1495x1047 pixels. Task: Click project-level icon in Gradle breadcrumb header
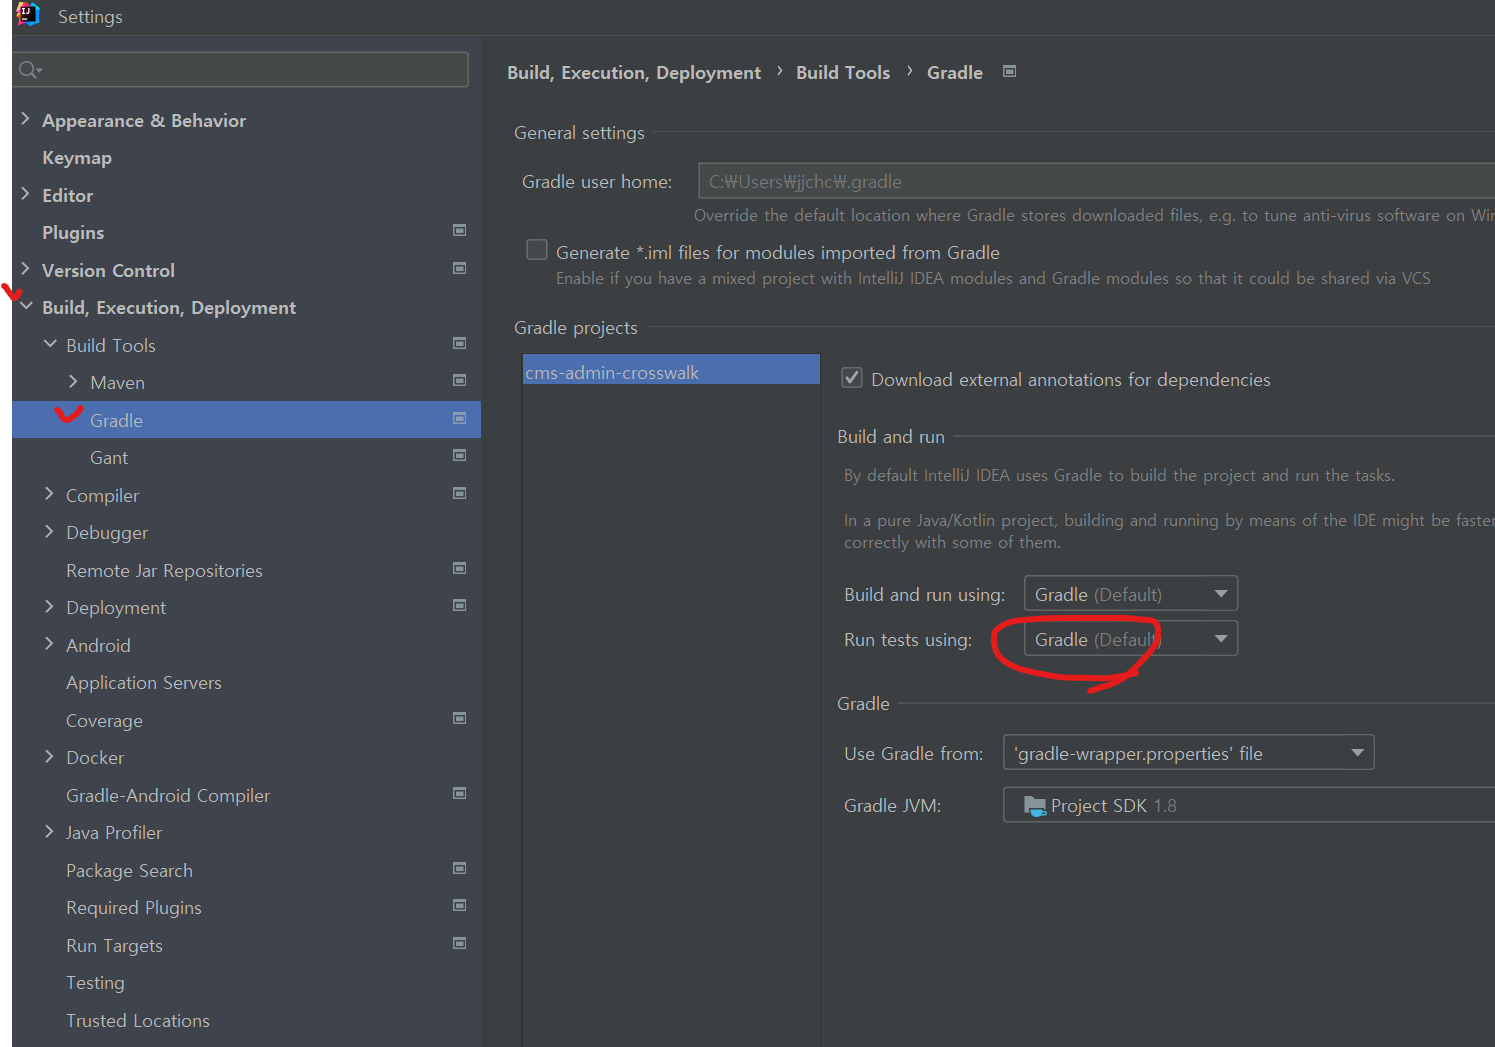click(1010, 71)
